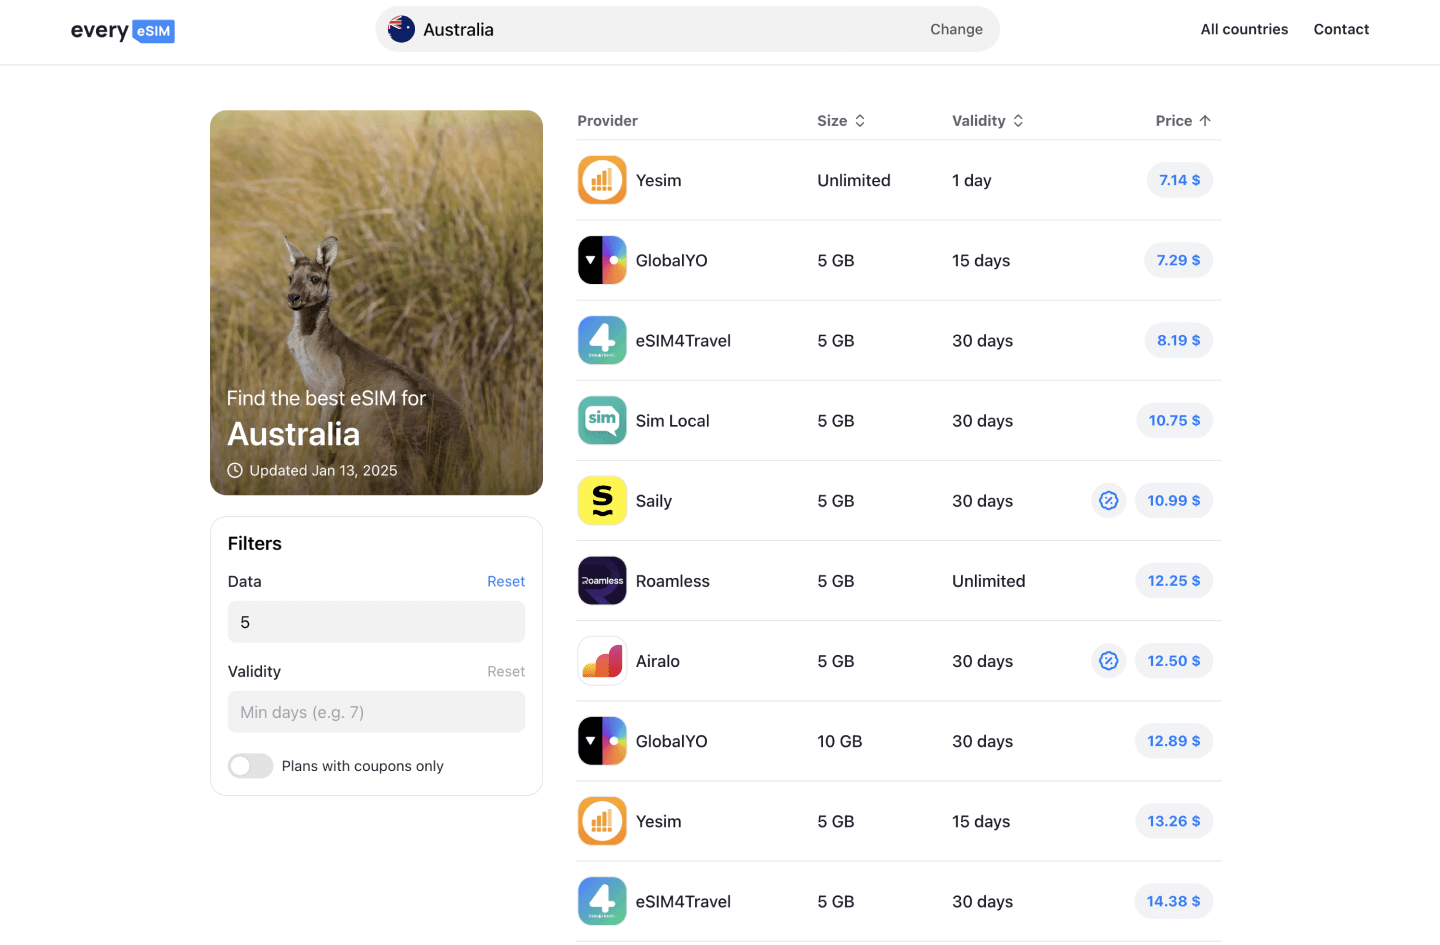This screenshot has height=945, width=1440.
Task: Reset the Data filter
Action: (506, 581)
